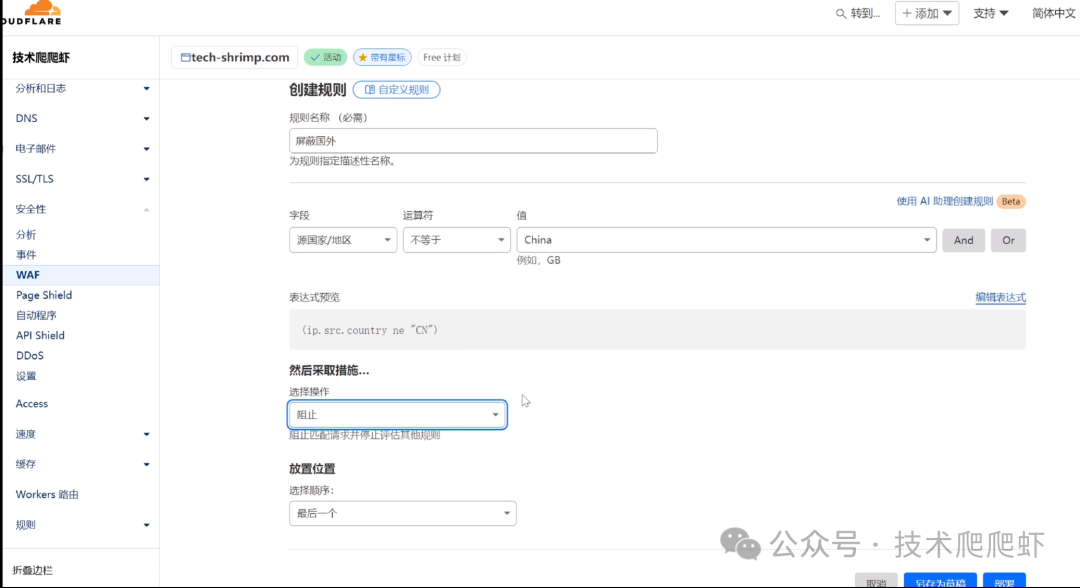1080x588 pixels.
Task: Open Page Shield from the sidebar
Action: [x=43, y=294]
